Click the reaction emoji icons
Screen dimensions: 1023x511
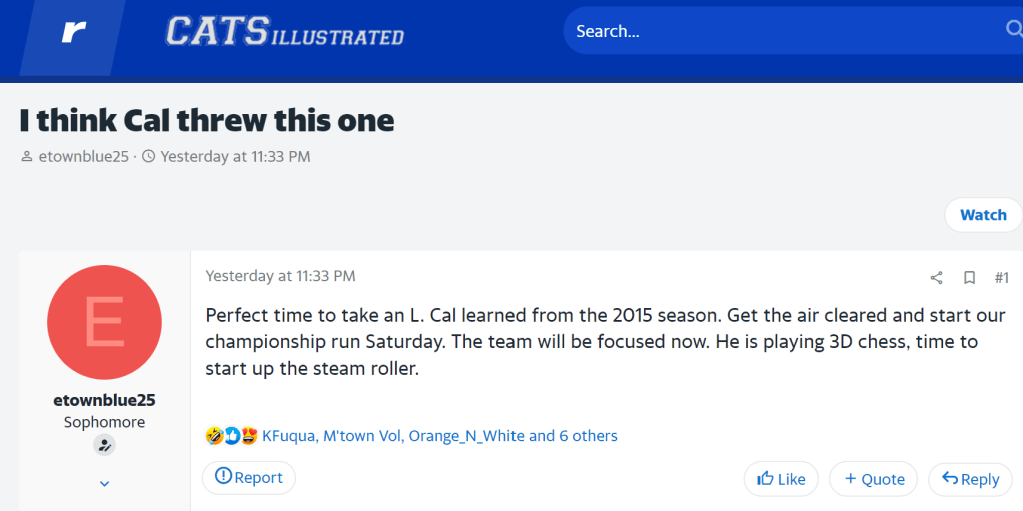click(x=231, y=436)
